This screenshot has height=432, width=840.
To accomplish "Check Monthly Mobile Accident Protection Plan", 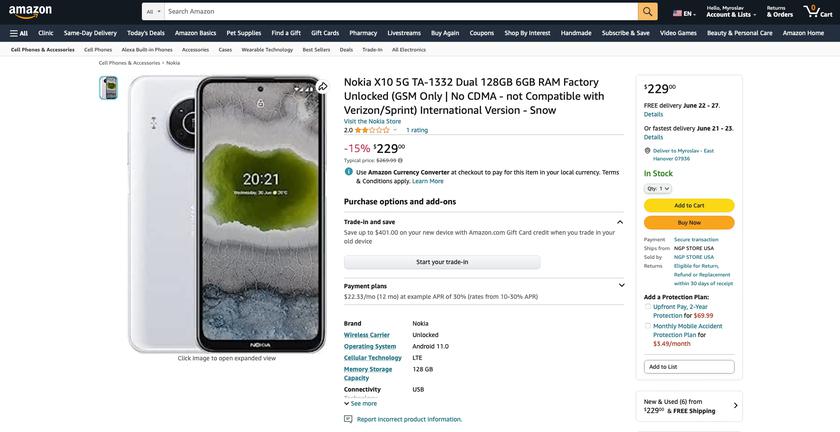I will [x=648, y=326].
